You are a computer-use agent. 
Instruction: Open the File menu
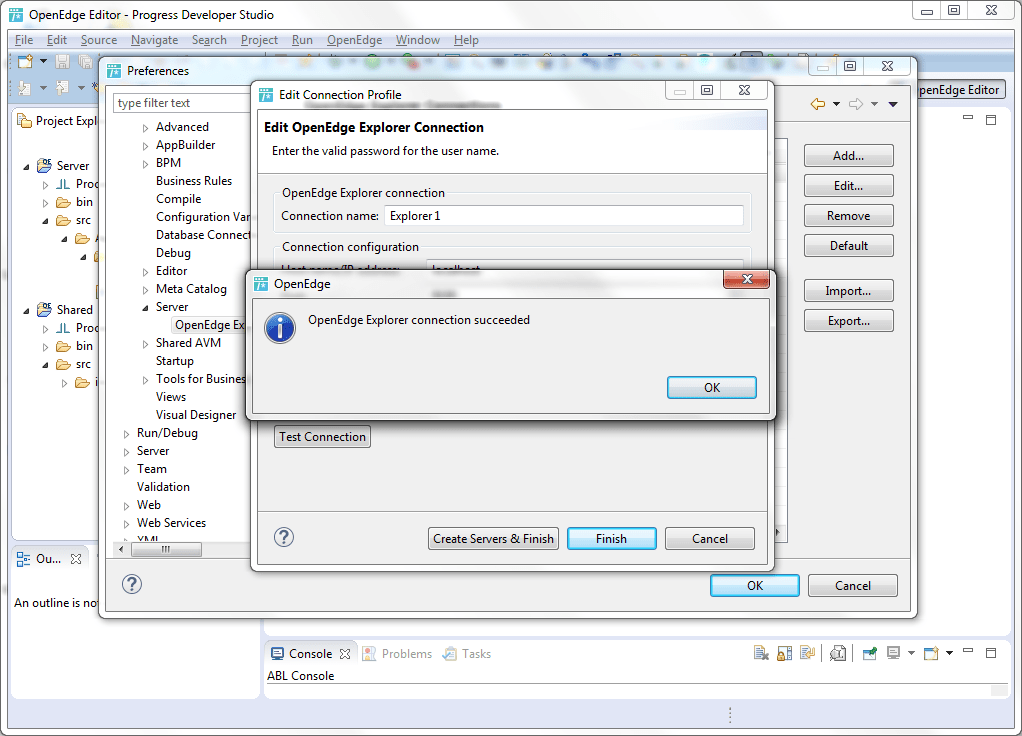click(23, 40)
